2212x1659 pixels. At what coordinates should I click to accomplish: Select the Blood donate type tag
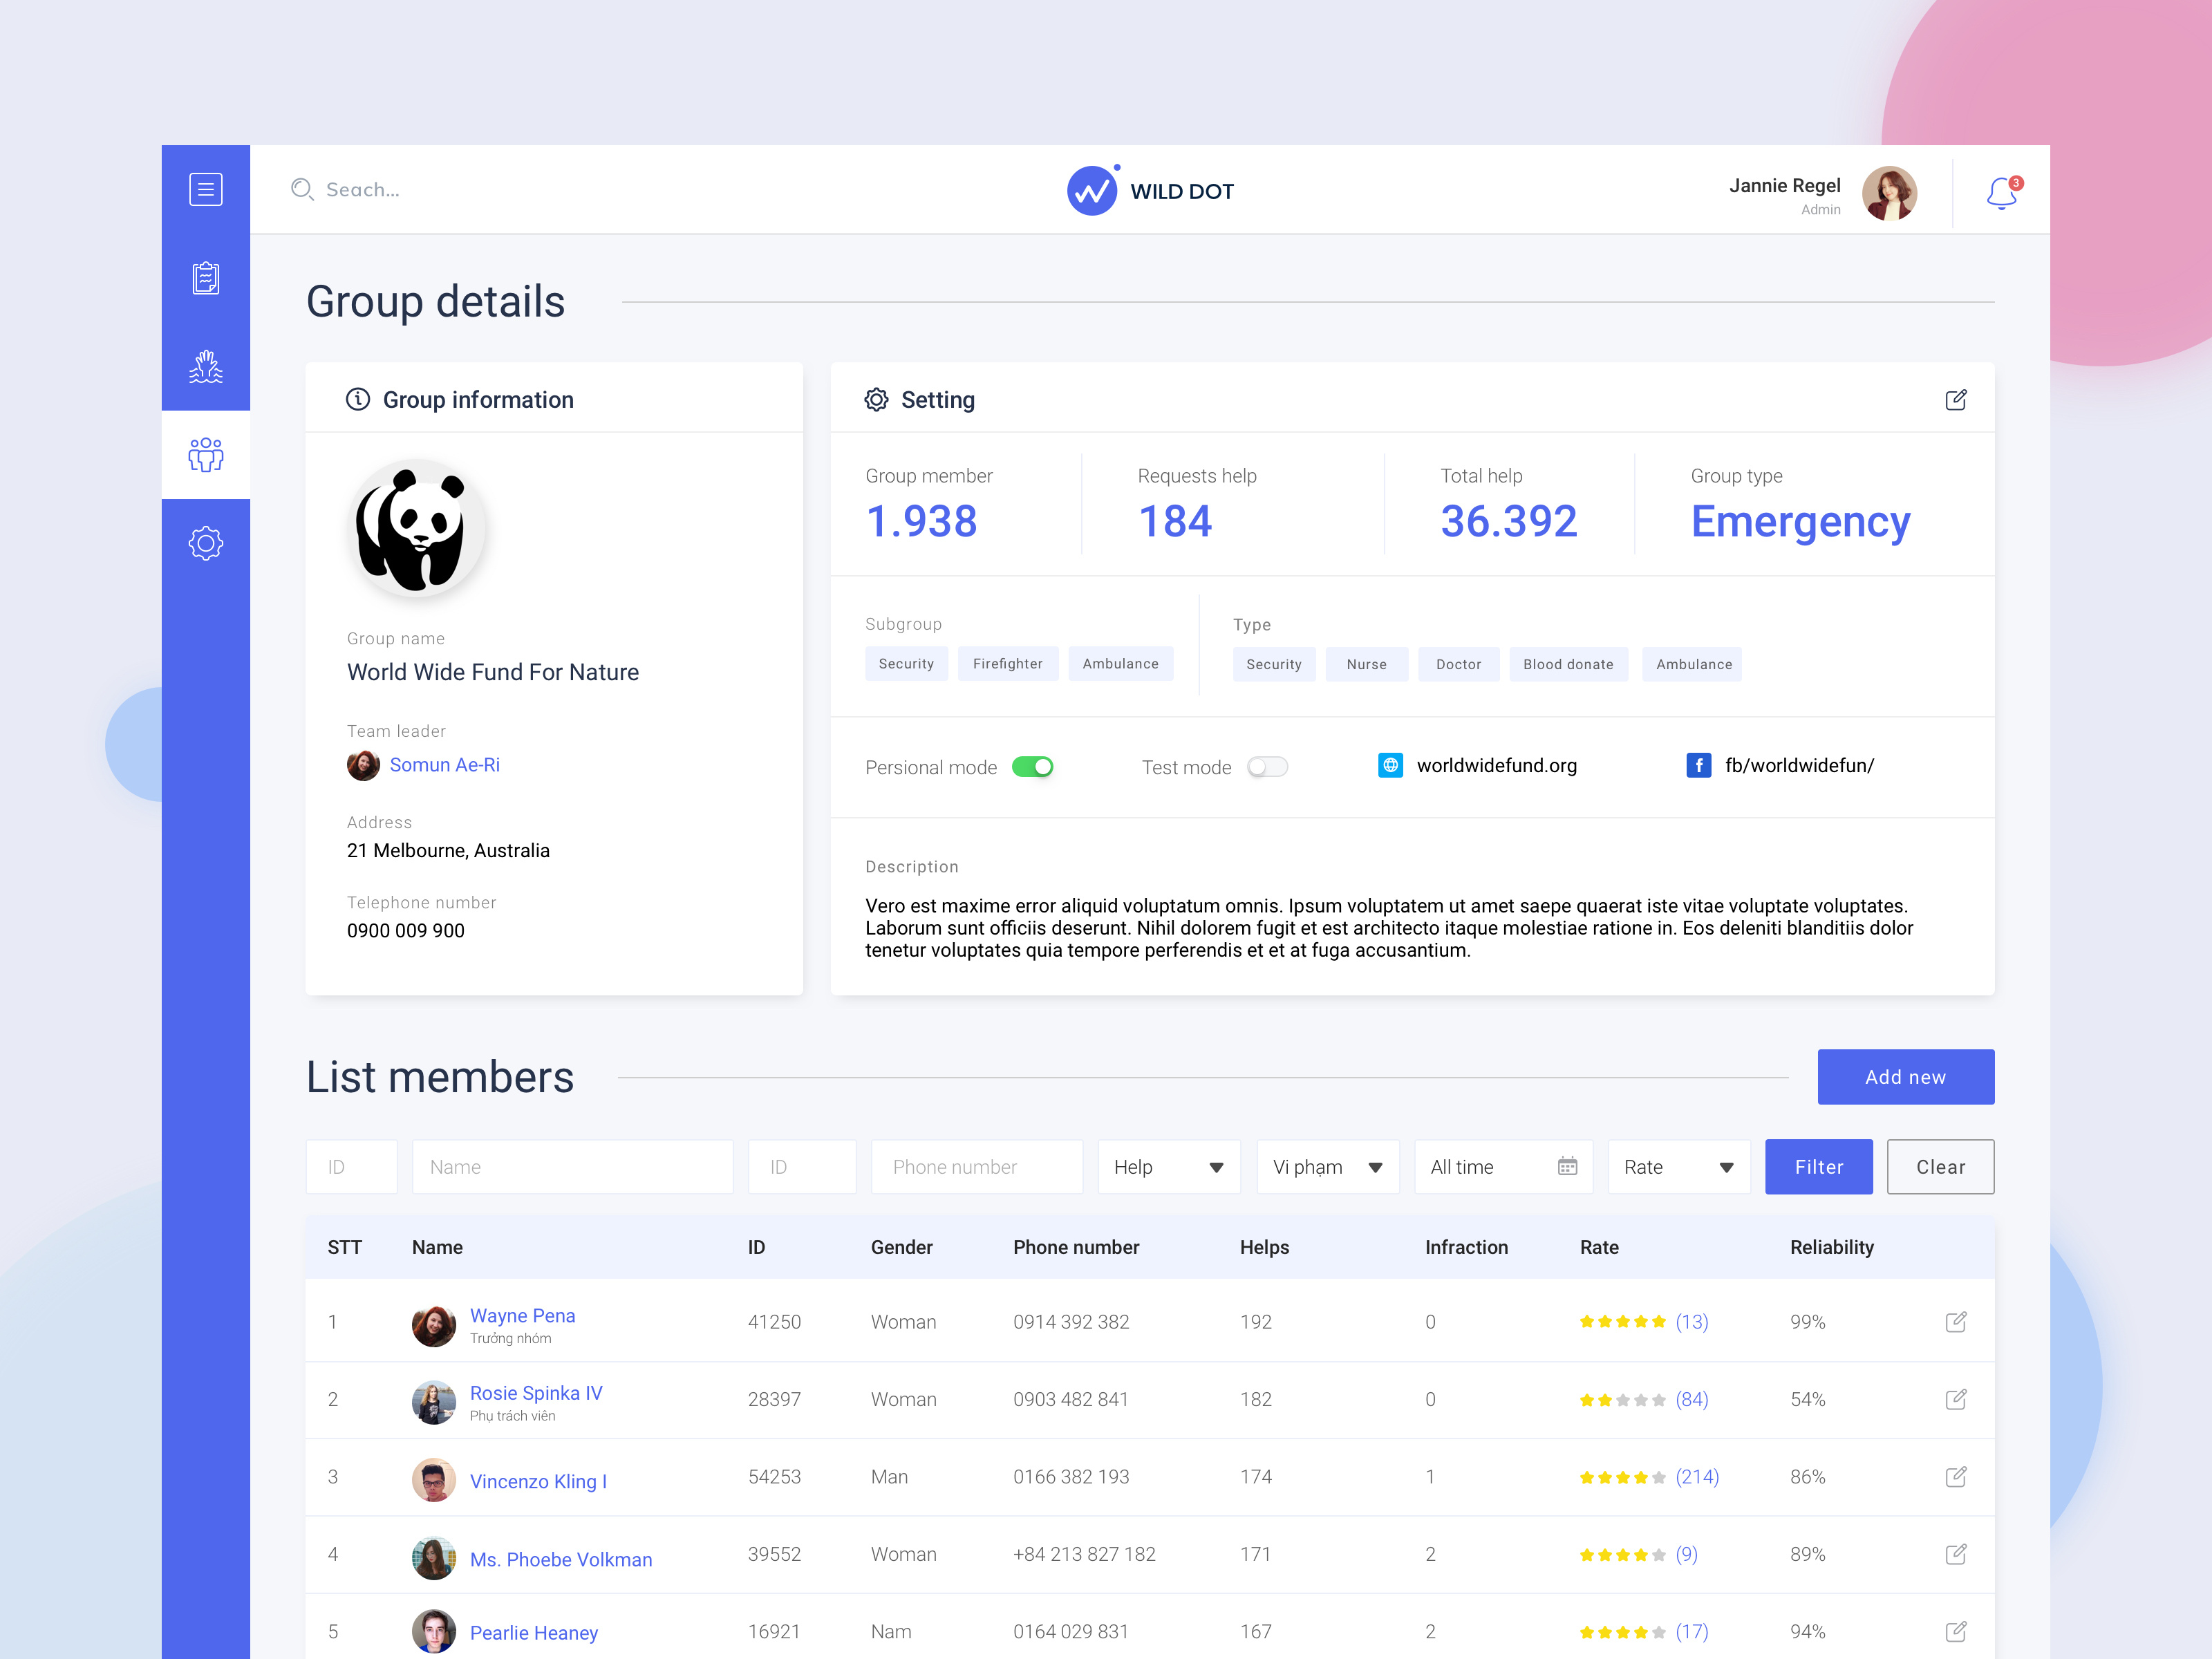point(1568,663)
